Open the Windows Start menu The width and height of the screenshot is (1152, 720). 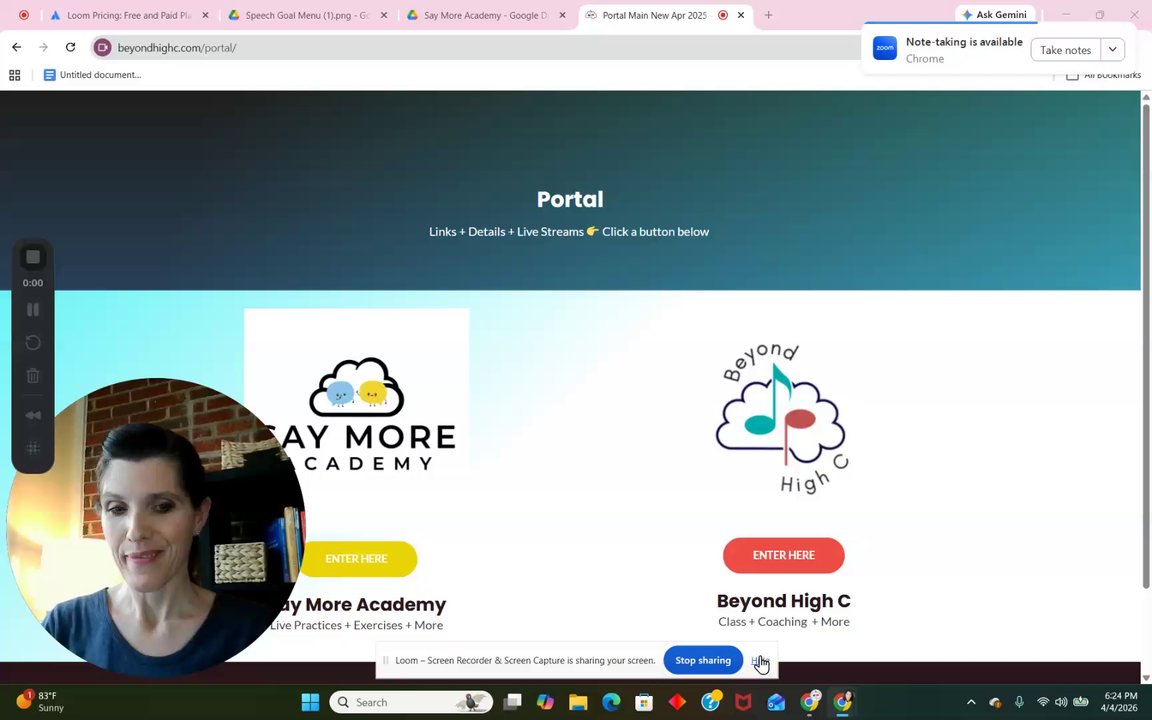point(310,702)
